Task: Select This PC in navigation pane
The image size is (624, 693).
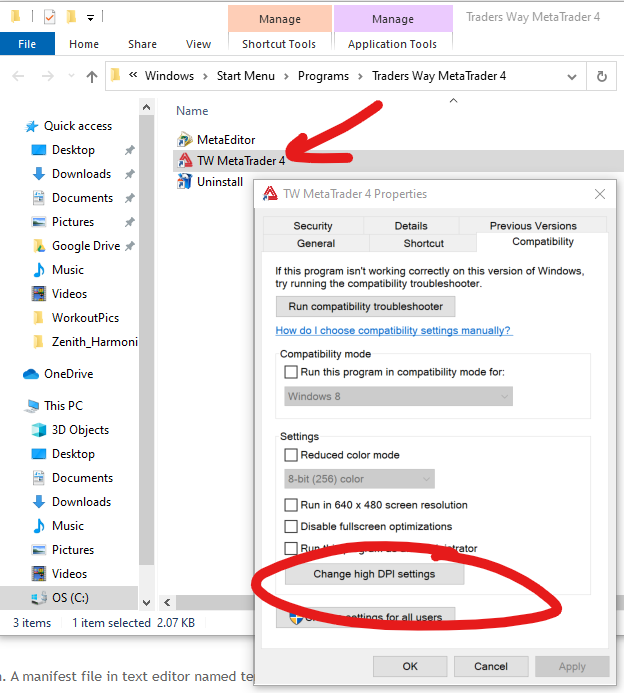Action: [x=53, y=406]
